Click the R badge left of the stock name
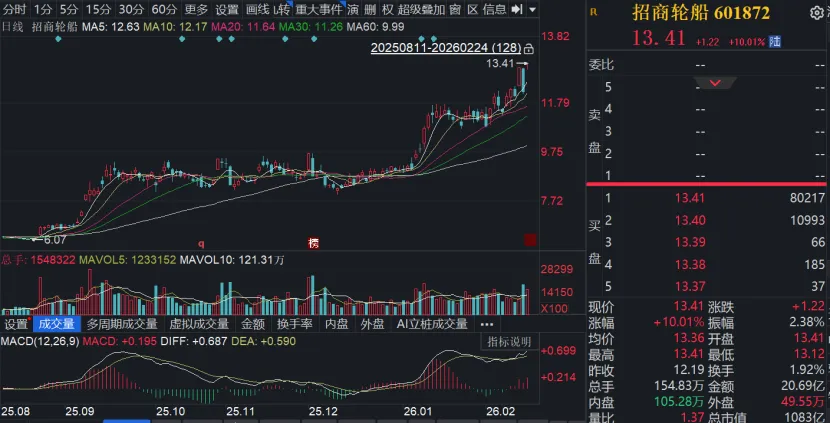 click(x=593, y=12)
